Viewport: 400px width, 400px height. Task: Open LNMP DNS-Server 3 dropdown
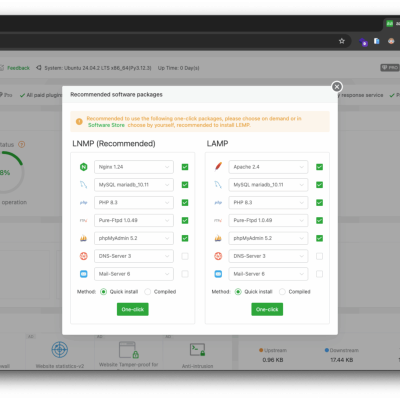tap(134, 256)
